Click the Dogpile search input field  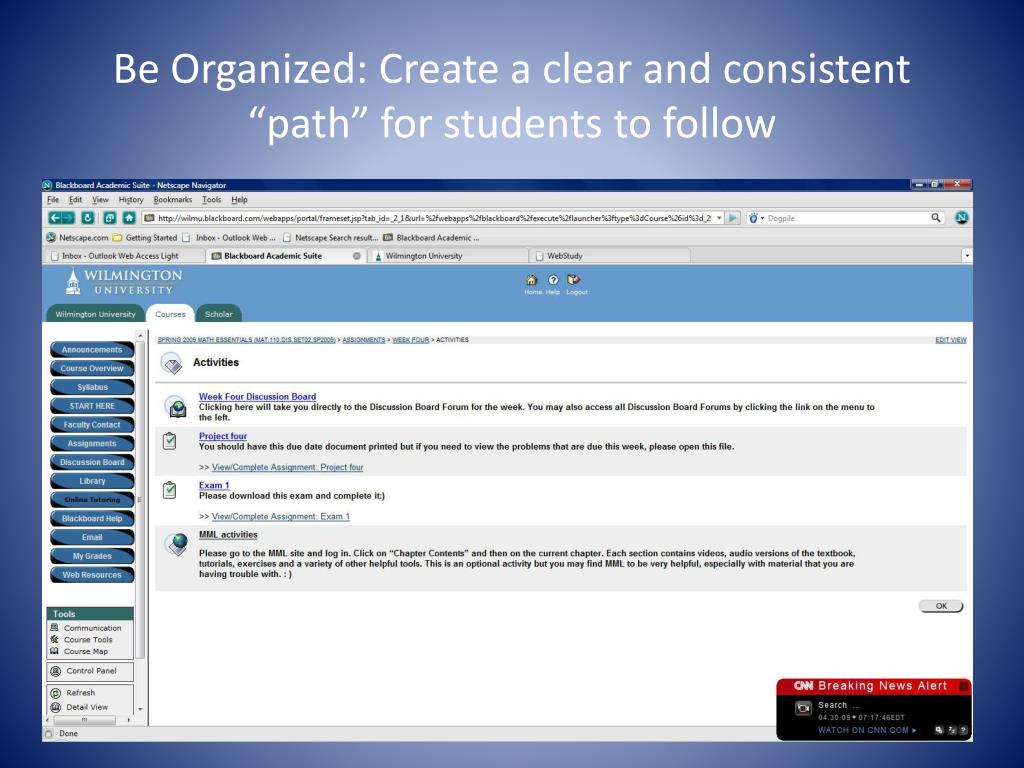(x=847, y=218)
